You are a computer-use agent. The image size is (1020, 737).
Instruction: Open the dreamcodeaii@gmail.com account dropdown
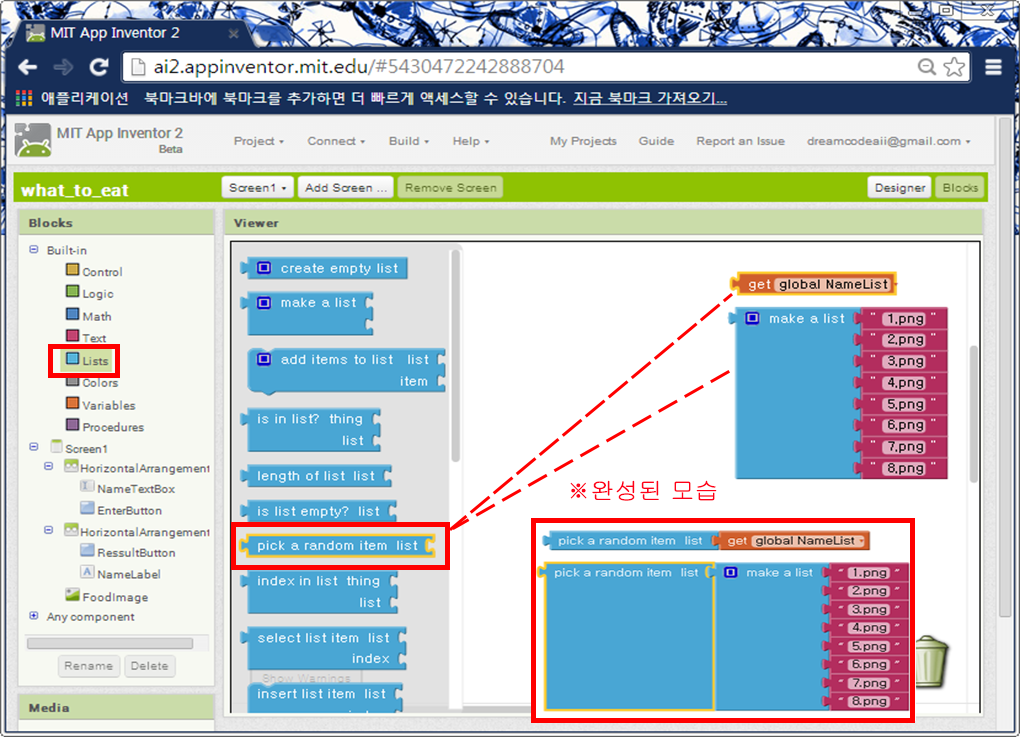click(x=889, y=141)
